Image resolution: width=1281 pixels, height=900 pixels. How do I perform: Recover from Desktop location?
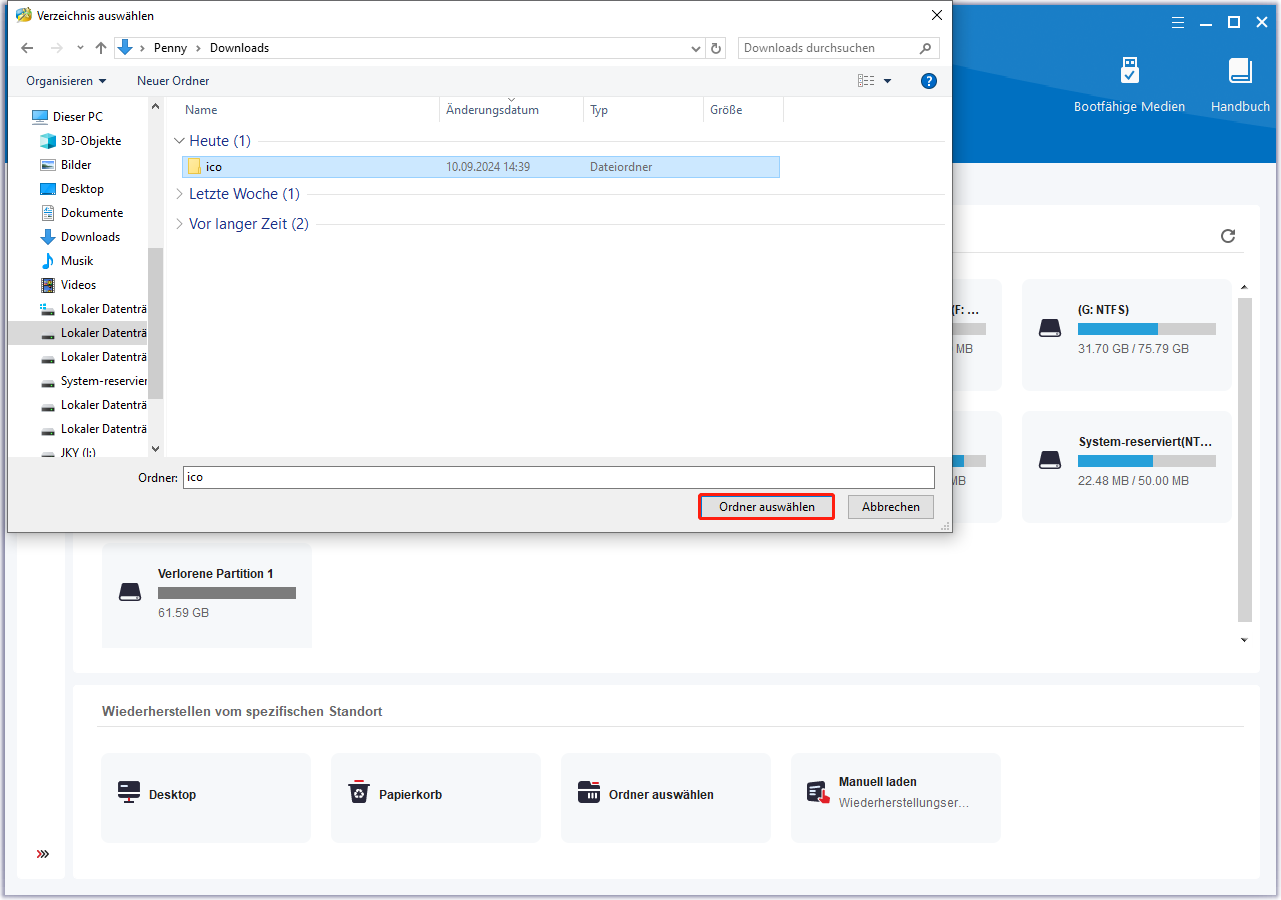(x=206, y=797)
